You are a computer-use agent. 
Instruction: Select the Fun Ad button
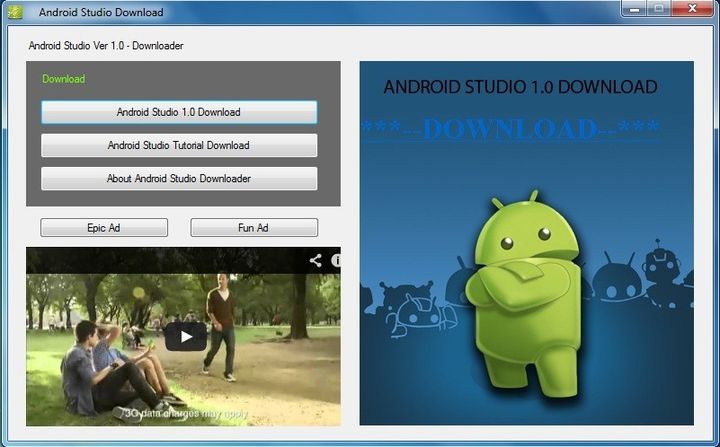[254, 227]
